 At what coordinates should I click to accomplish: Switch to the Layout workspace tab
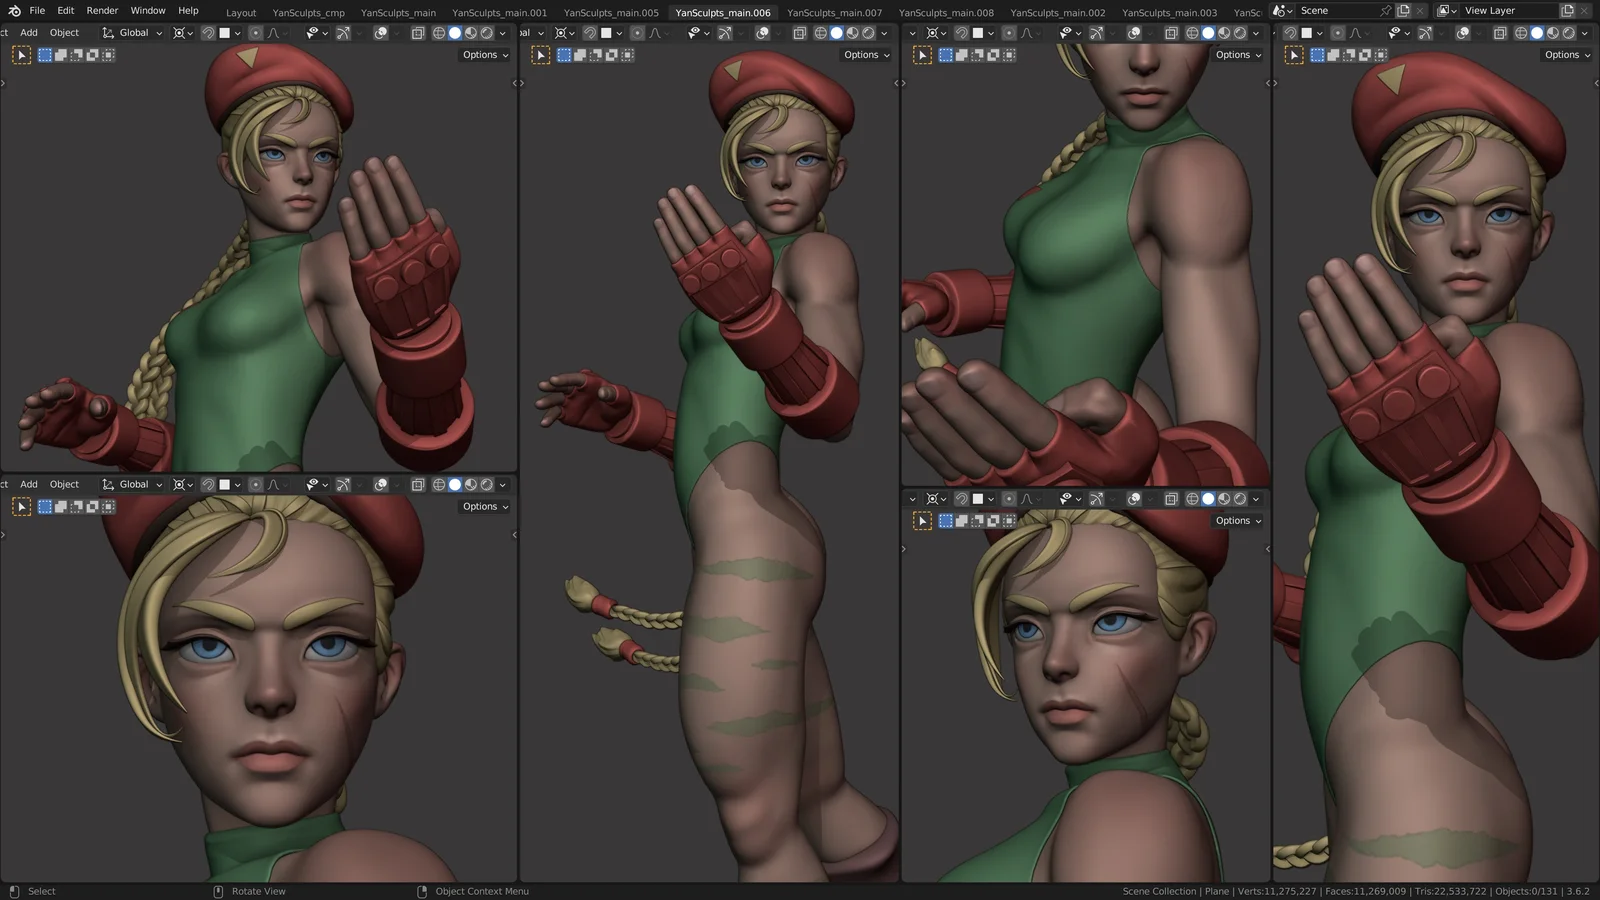tap(241, 13)
